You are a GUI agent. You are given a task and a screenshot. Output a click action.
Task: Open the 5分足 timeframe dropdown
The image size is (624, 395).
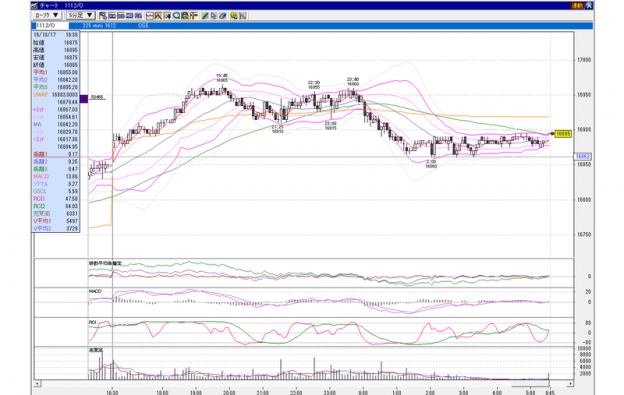coord(81,16)
